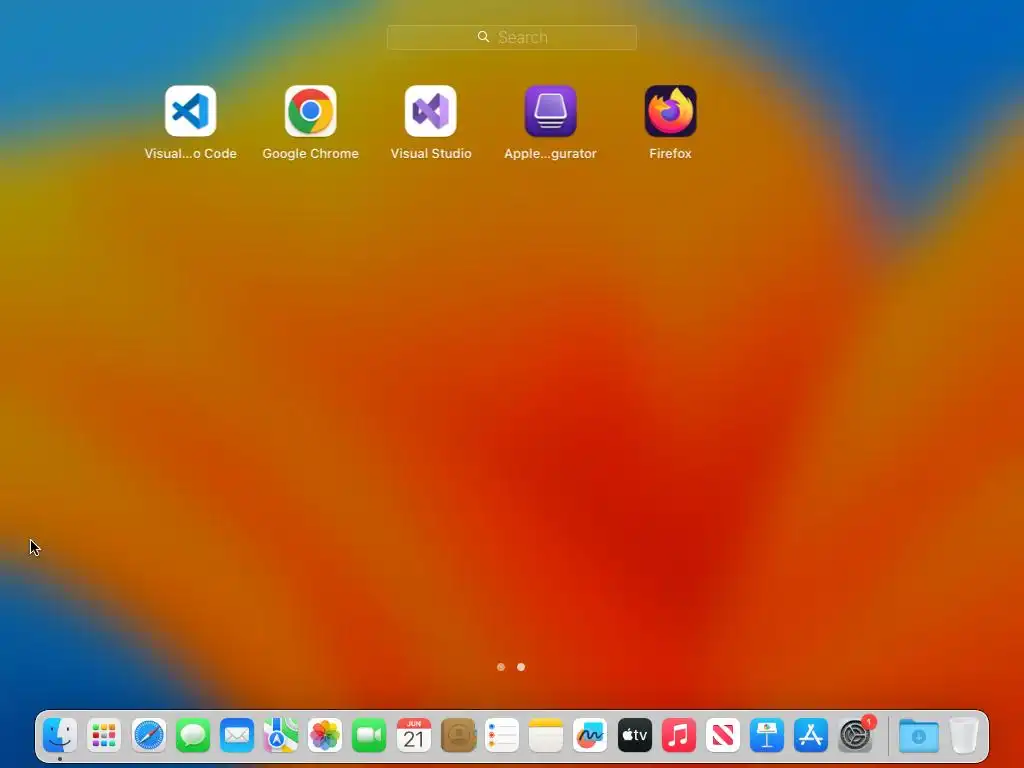1024x768 pixels.
Task: Open Mail app in Dock
Action: tap(236, 735)
